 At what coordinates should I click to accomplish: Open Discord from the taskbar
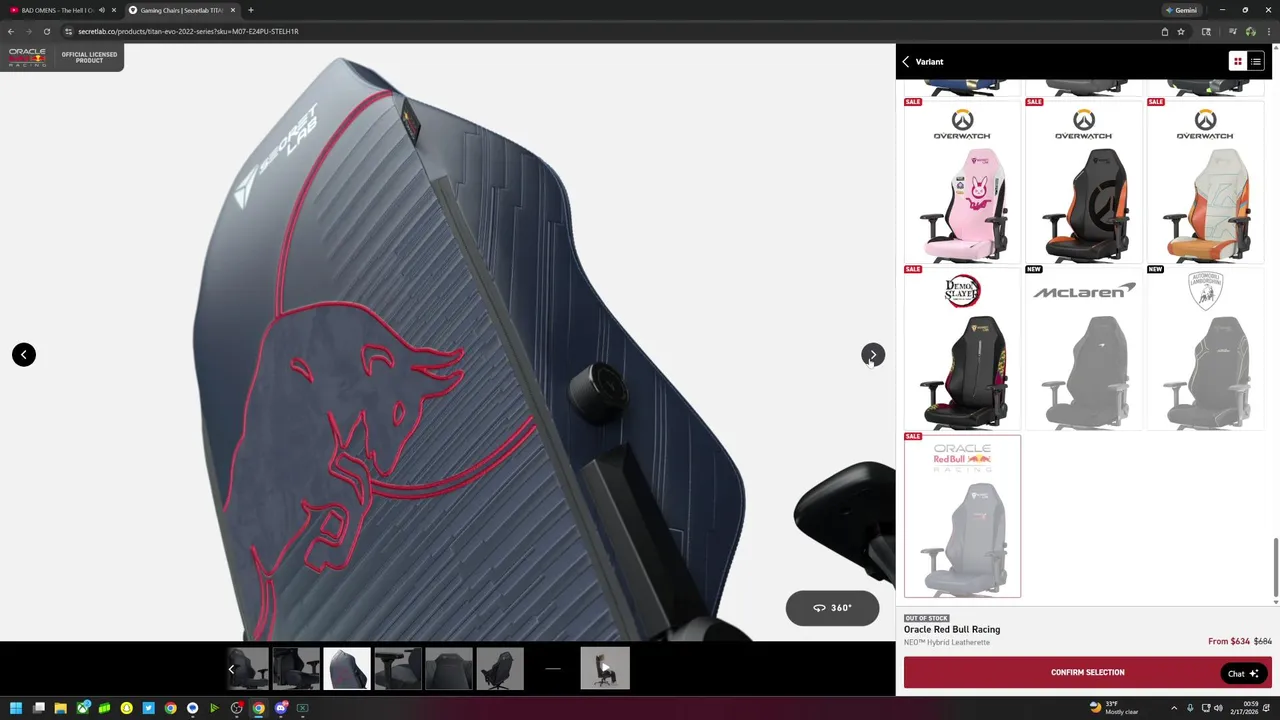pyautogui.click(x=281, y=708)
